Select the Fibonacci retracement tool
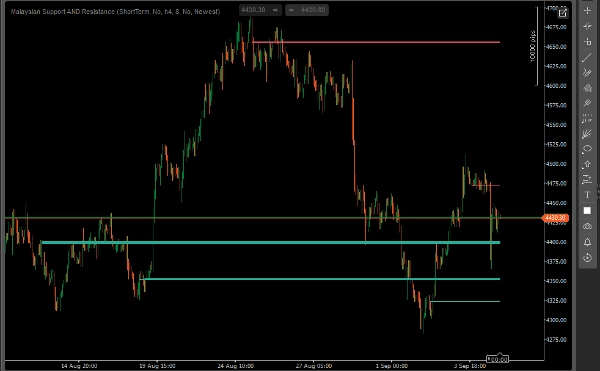 tap(587, 118)
